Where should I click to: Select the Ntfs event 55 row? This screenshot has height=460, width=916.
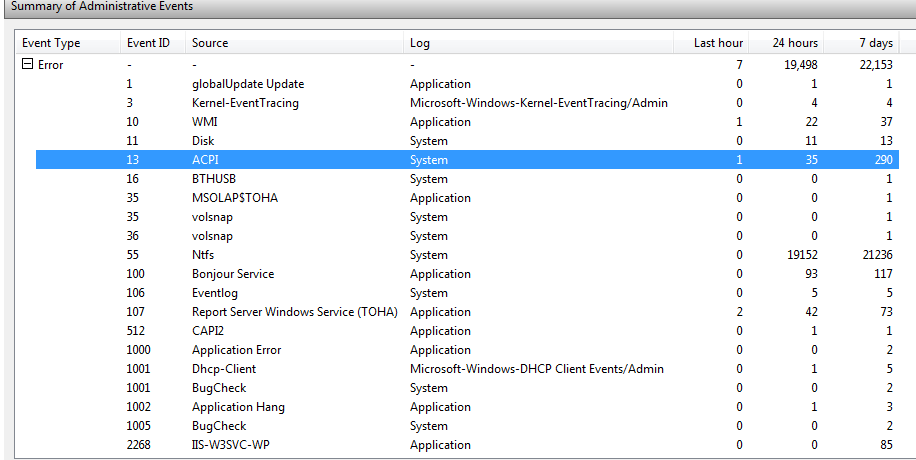[203, 255]
